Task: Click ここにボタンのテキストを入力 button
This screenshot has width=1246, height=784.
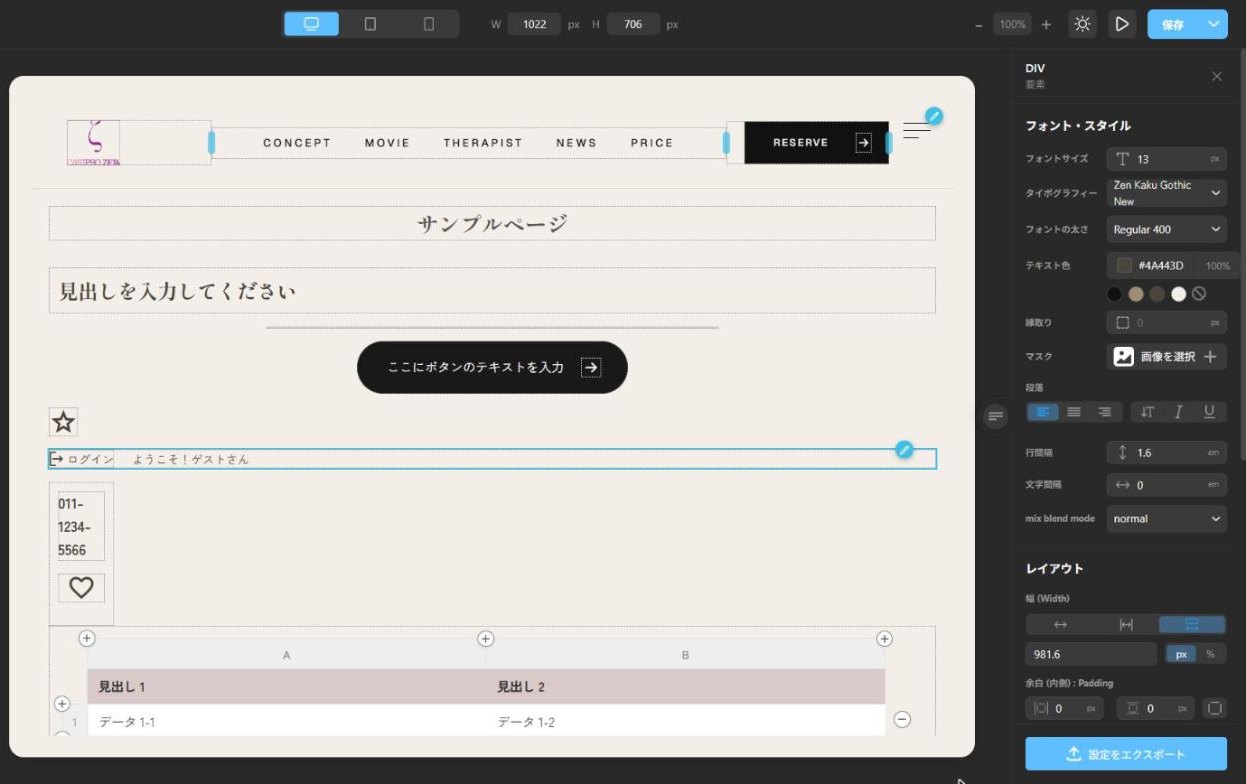Action: click(492, 367)
